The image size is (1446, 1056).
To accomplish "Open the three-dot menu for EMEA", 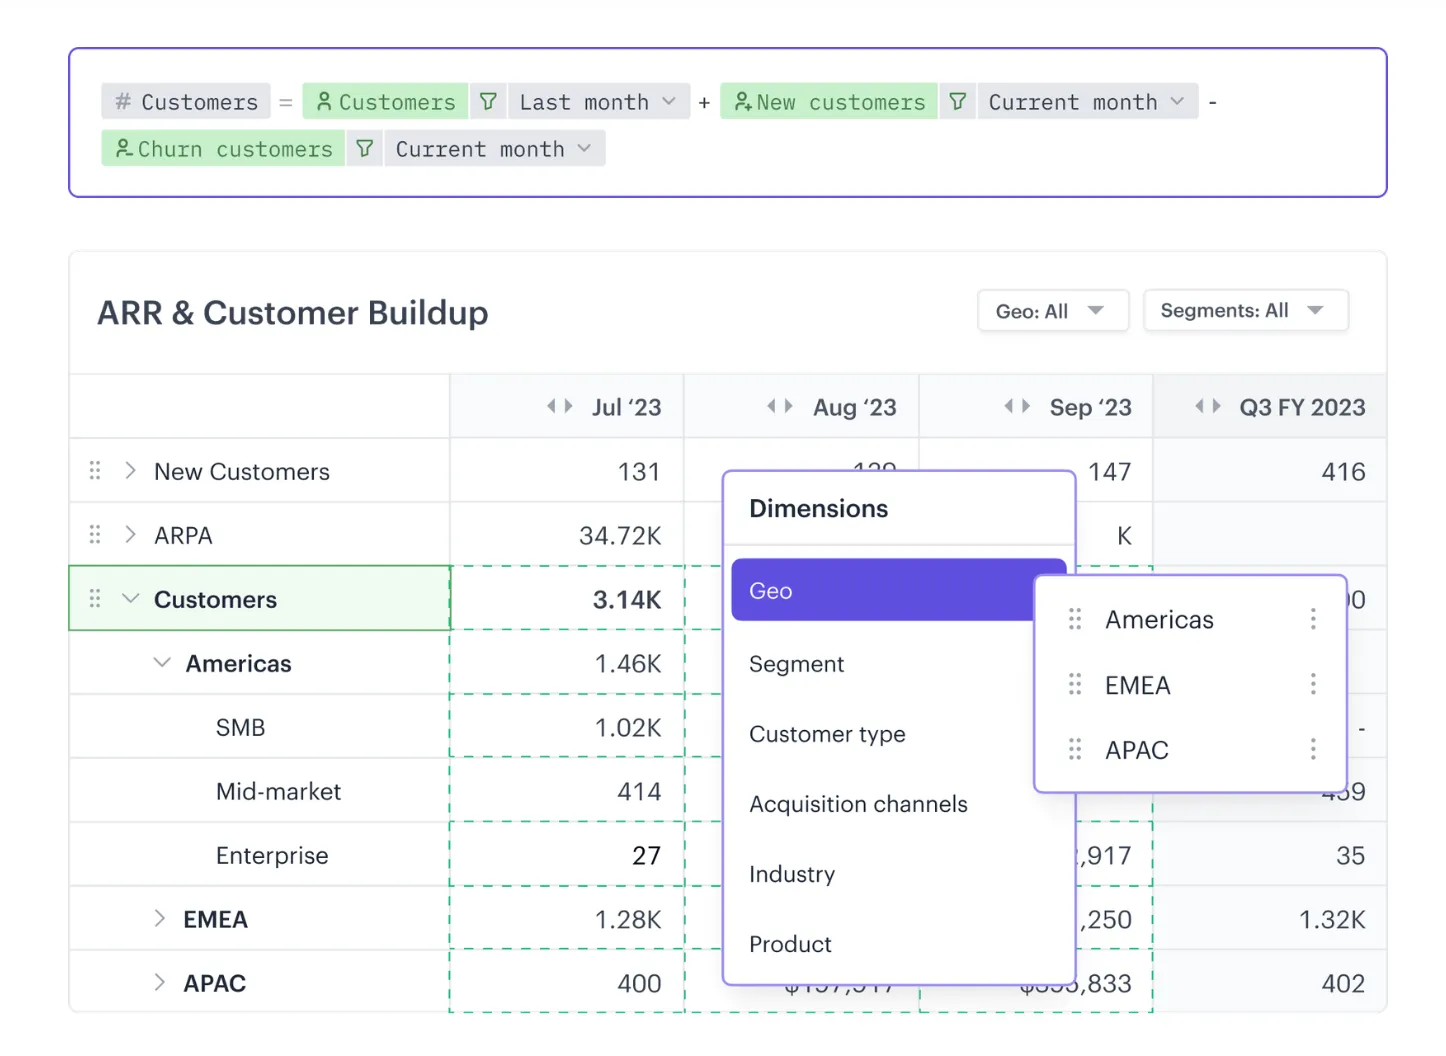I will (x=1313, y=684).
